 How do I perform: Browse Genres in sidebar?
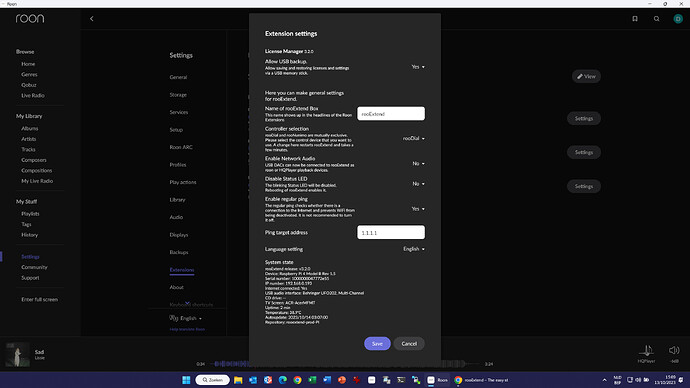point(29,74)
